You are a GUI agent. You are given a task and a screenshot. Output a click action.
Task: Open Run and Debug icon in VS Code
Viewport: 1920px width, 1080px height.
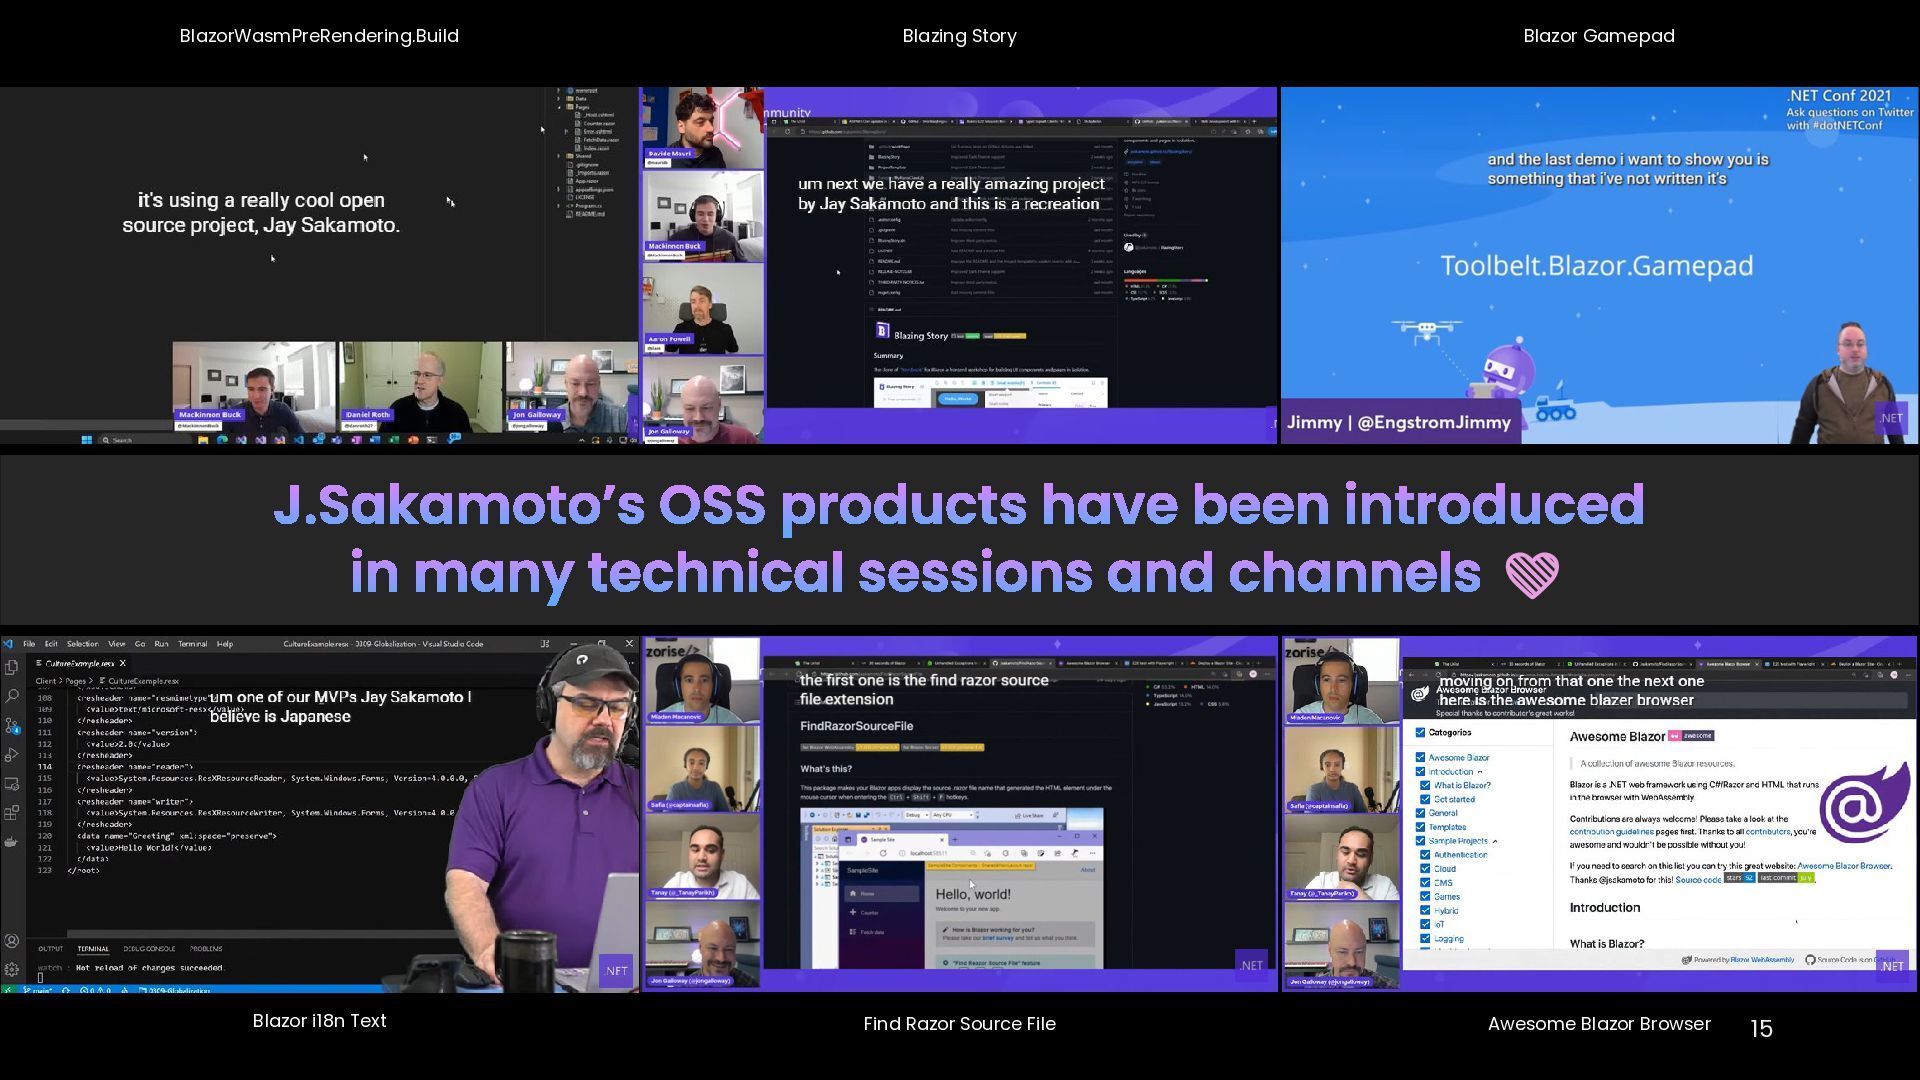point(12,754)
